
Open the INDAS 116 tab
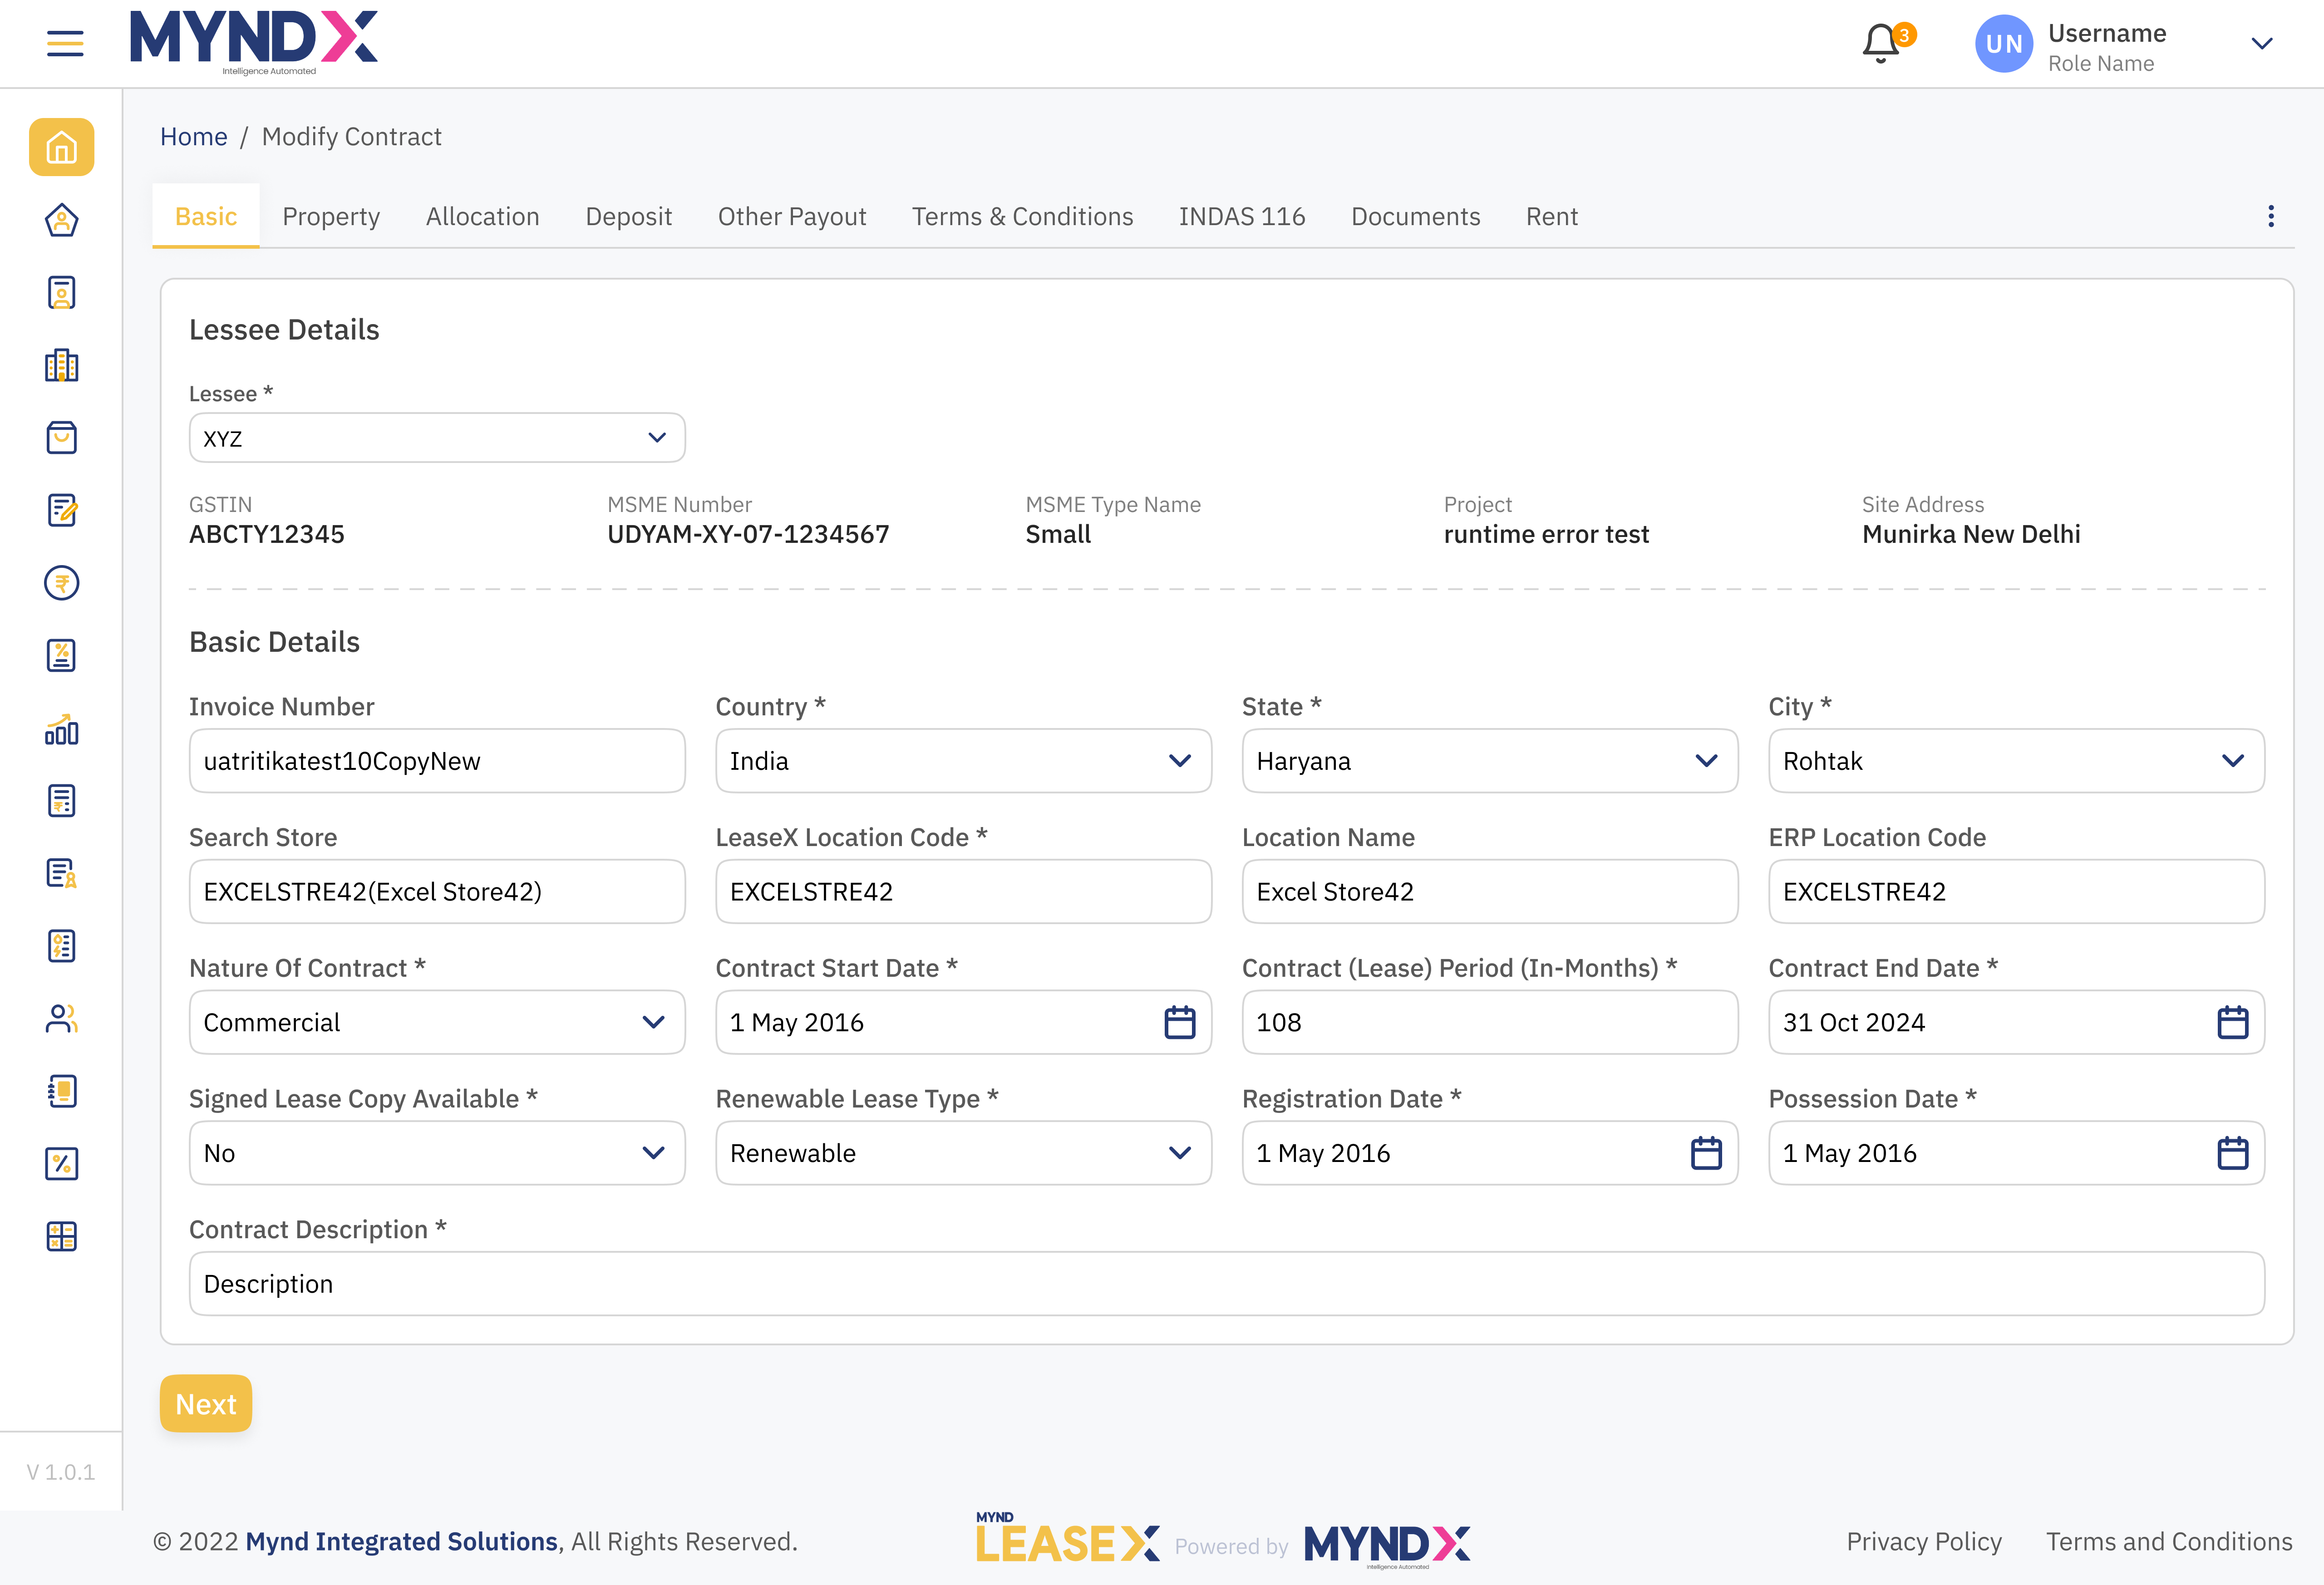[x=1242, y=216]
